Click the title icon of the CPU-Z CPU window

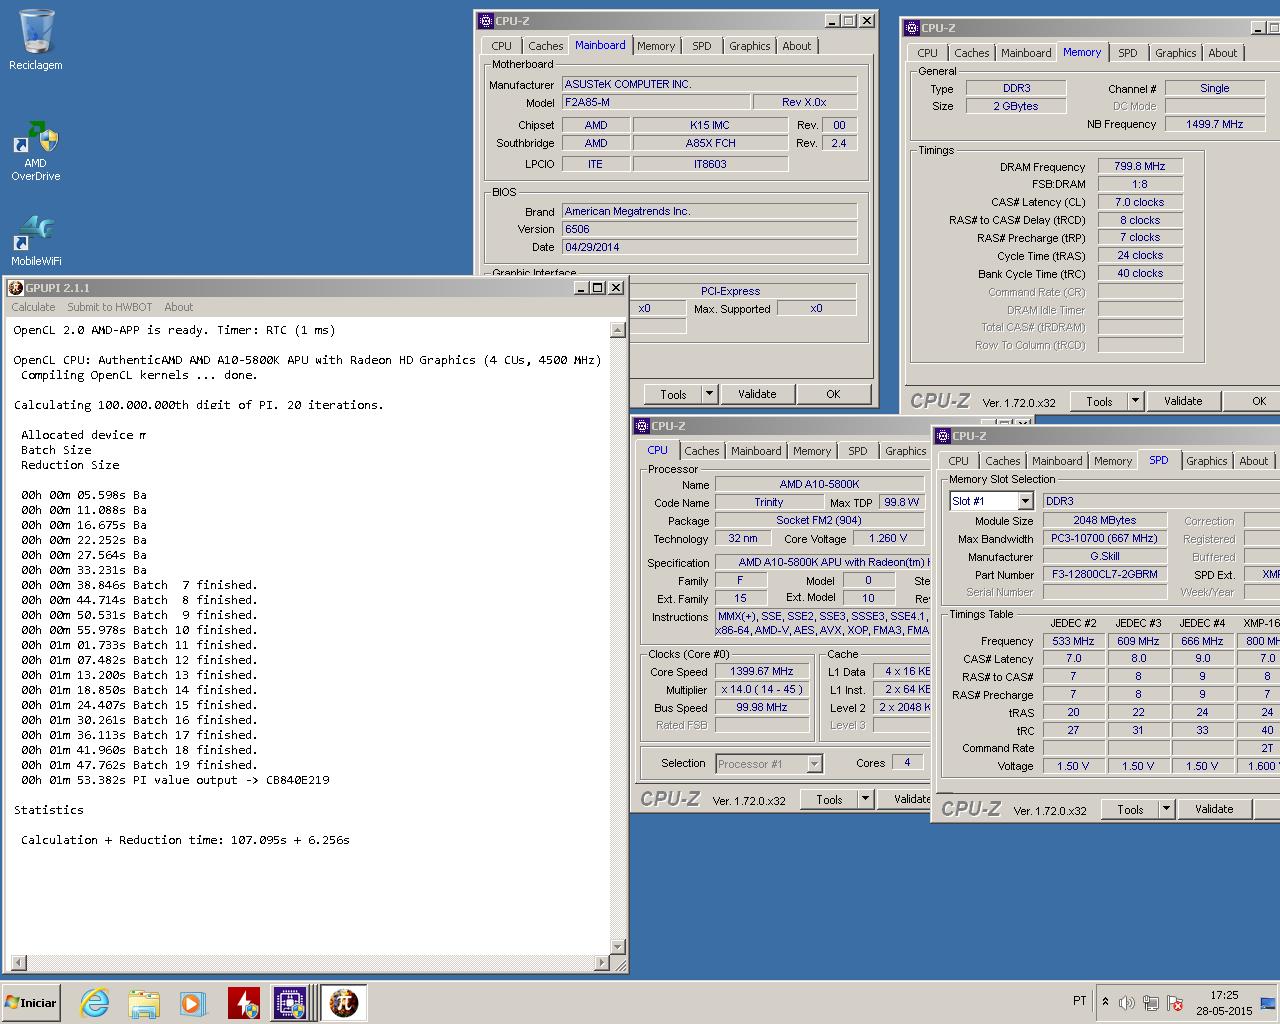point(642,426)
